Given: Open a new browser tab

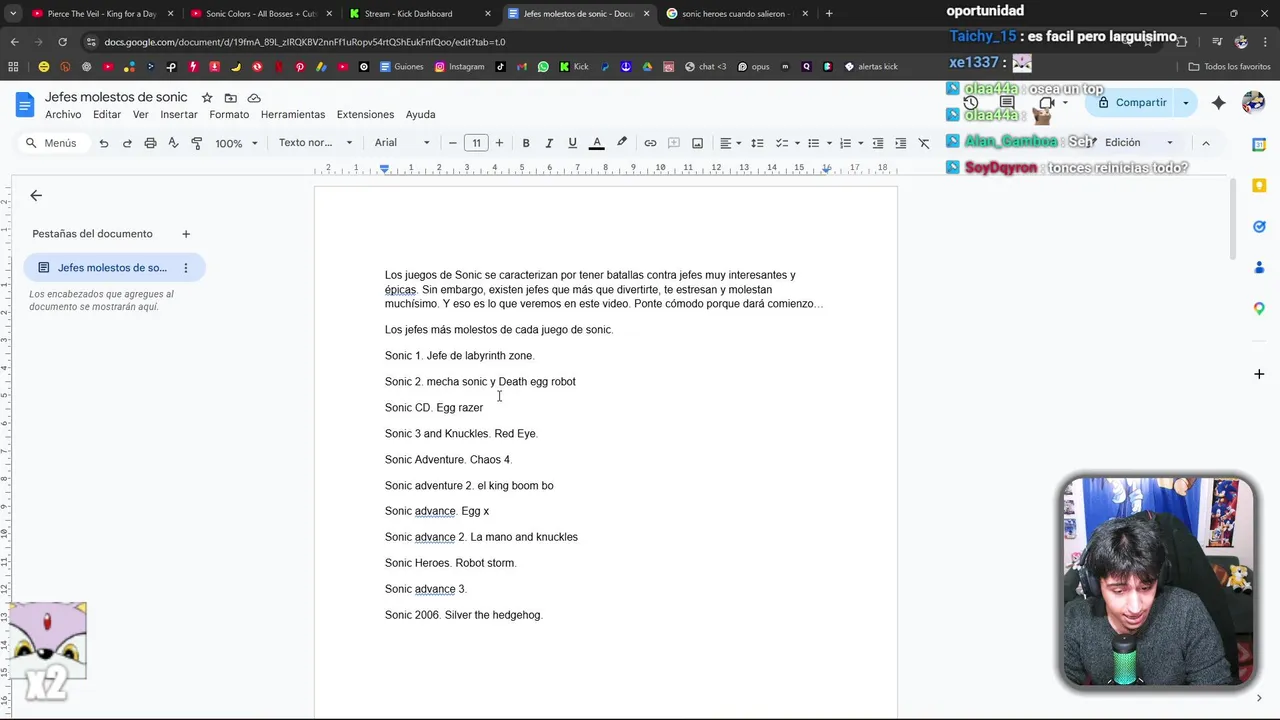Looking at the screenshot, I should 828,14.
